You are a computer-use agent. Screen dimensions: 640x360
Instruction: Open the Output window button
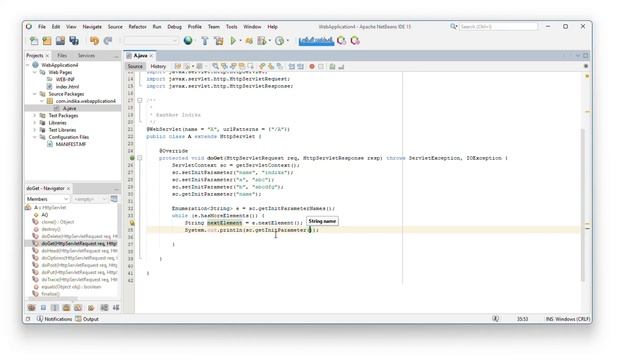(x=87, y=319)
